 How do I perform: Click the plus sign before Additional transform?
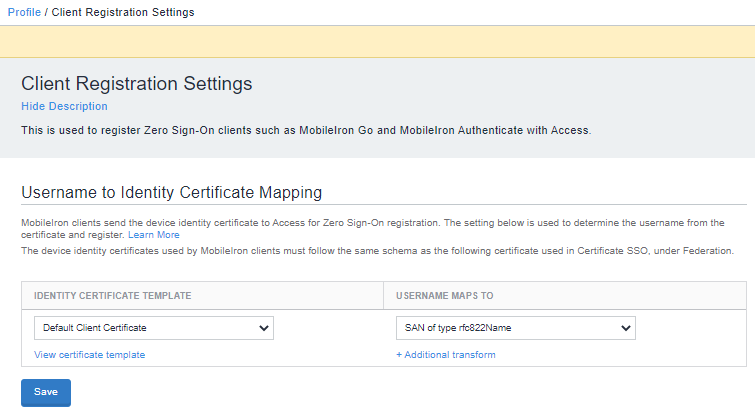click(399, 355)
